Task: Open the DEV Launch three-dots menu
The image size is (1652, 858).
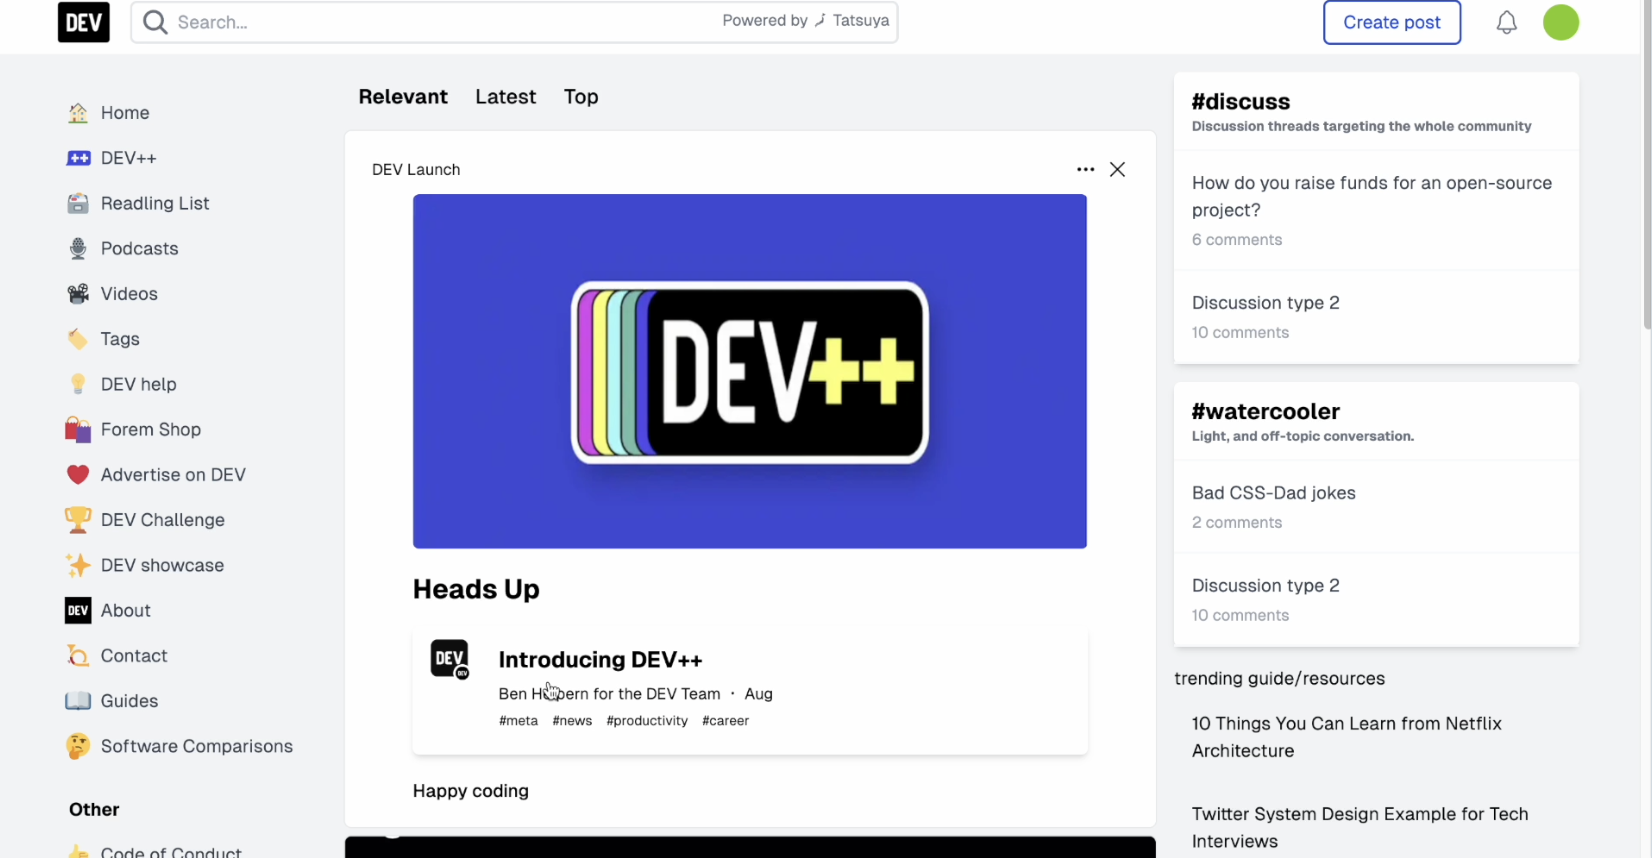Action: click(1085, 169)
